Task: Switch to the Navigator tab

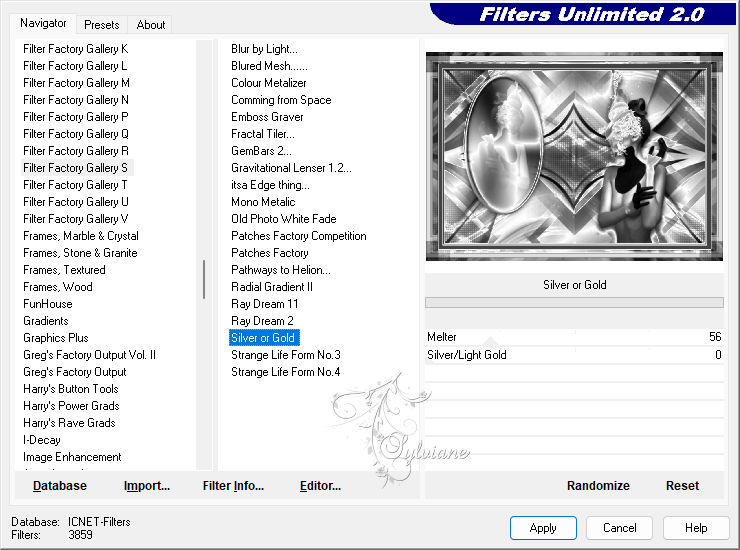Action: [43, 23]
